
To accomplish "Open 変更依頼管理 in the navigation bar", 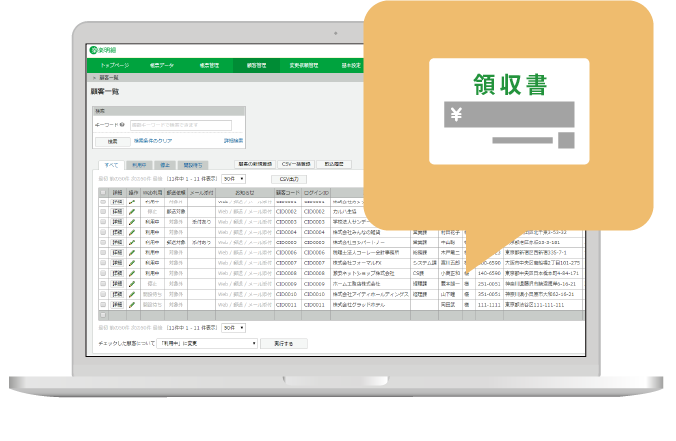I will point(304,66).
